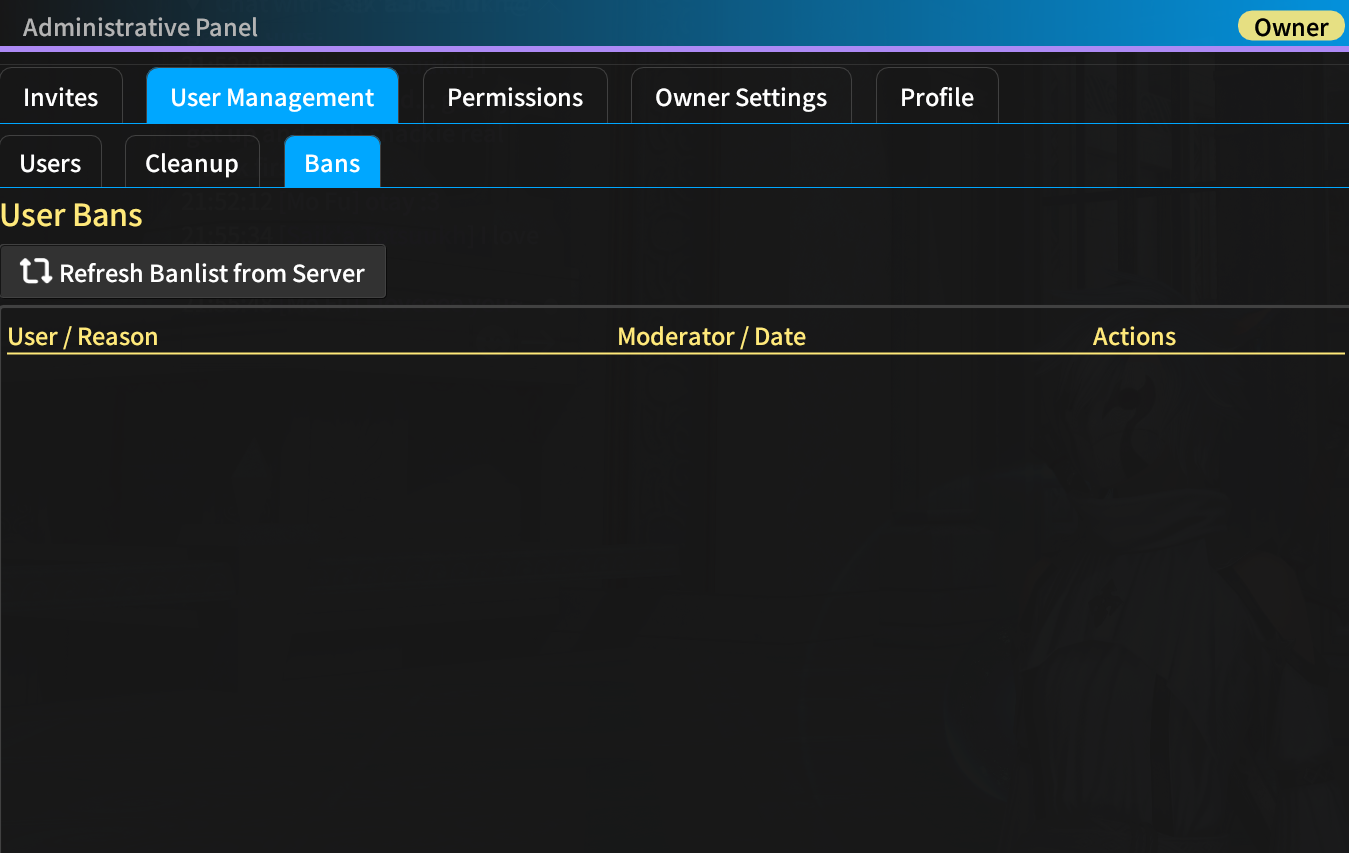Click the User / Reason column header
The width and height of the screenshot is (1349, 853).
83,337
